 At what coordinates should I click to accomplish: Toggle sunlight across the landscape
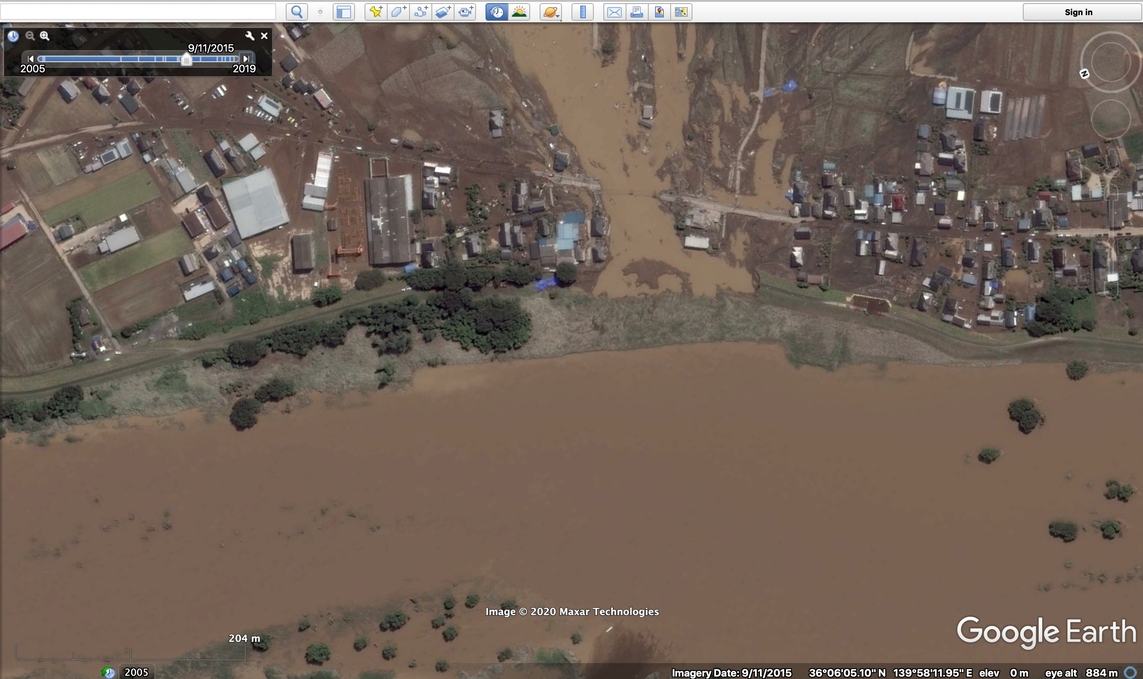[x=519, y=12]
